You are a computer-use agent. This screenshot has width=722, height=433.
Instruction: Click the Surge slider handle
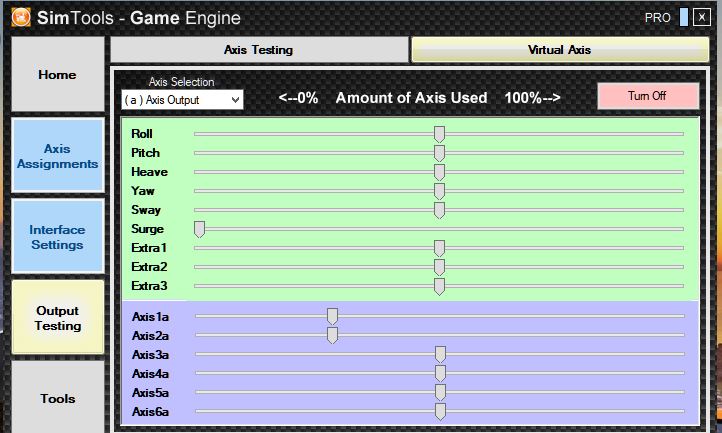[199, 229]
